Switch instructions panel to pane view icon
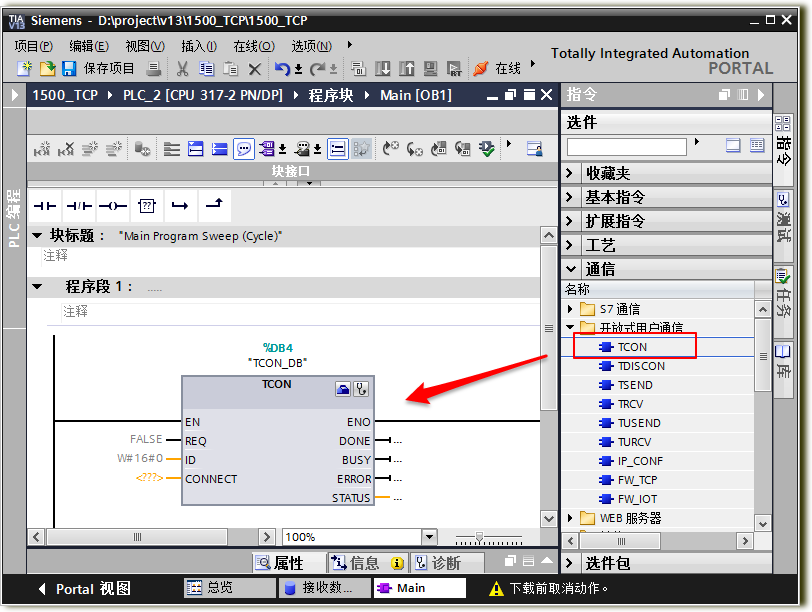The height and width of the screenshot is (612, 812). click(x=733, y=145)
